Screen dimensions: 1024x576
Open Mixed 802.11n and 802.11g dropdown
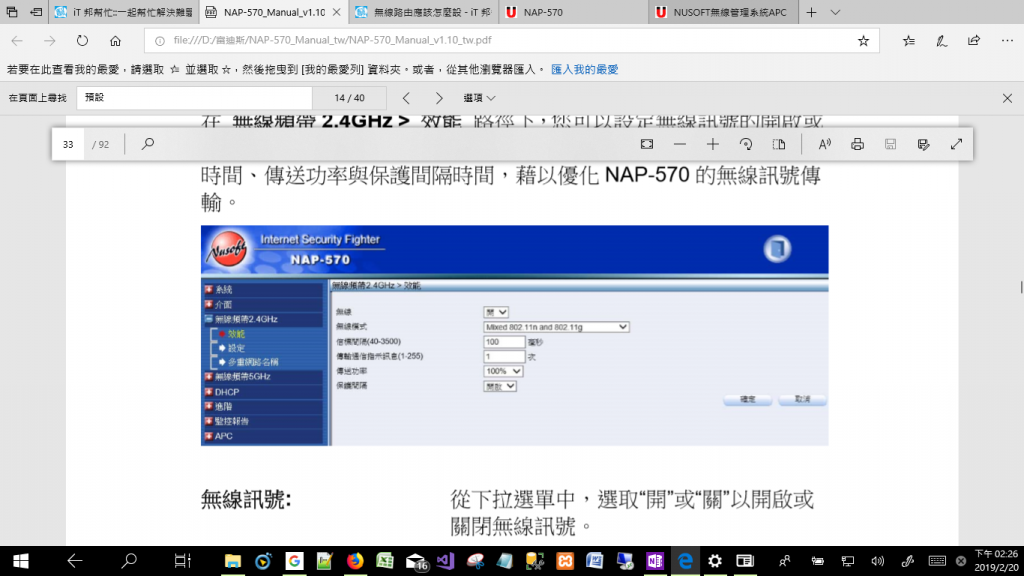(x=556, y=327)
